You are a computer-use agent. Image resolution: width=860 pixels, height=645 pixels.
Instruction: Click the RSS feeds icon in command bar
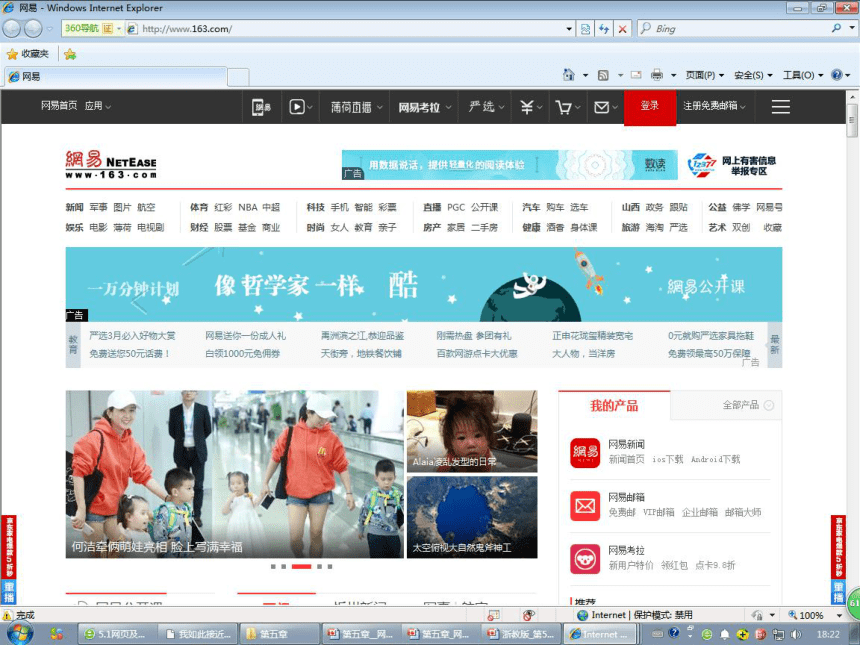point(603,75)
